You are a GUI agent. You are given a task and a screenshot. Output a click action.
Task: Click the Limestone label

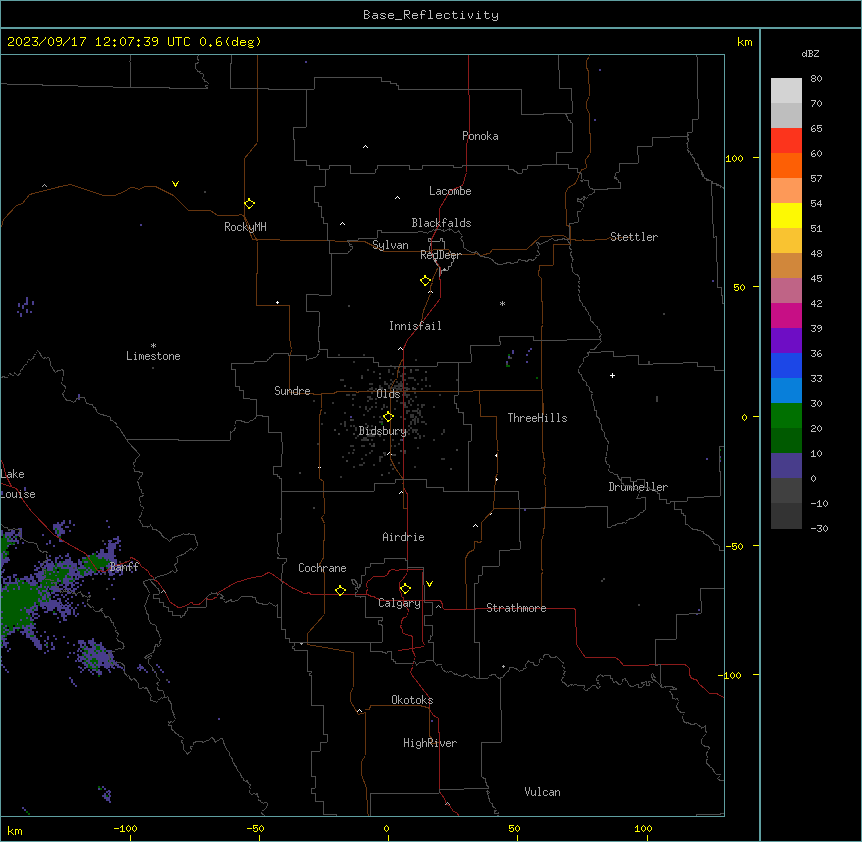pos(153,356)
